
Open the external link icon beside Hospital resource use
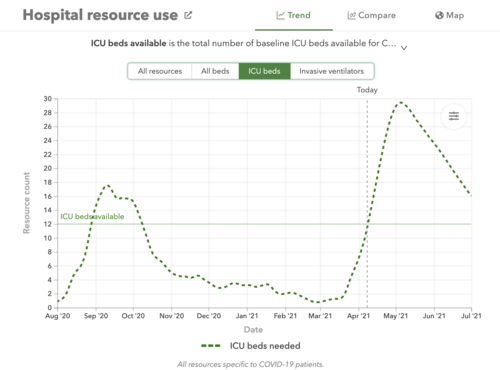(188, 15)
